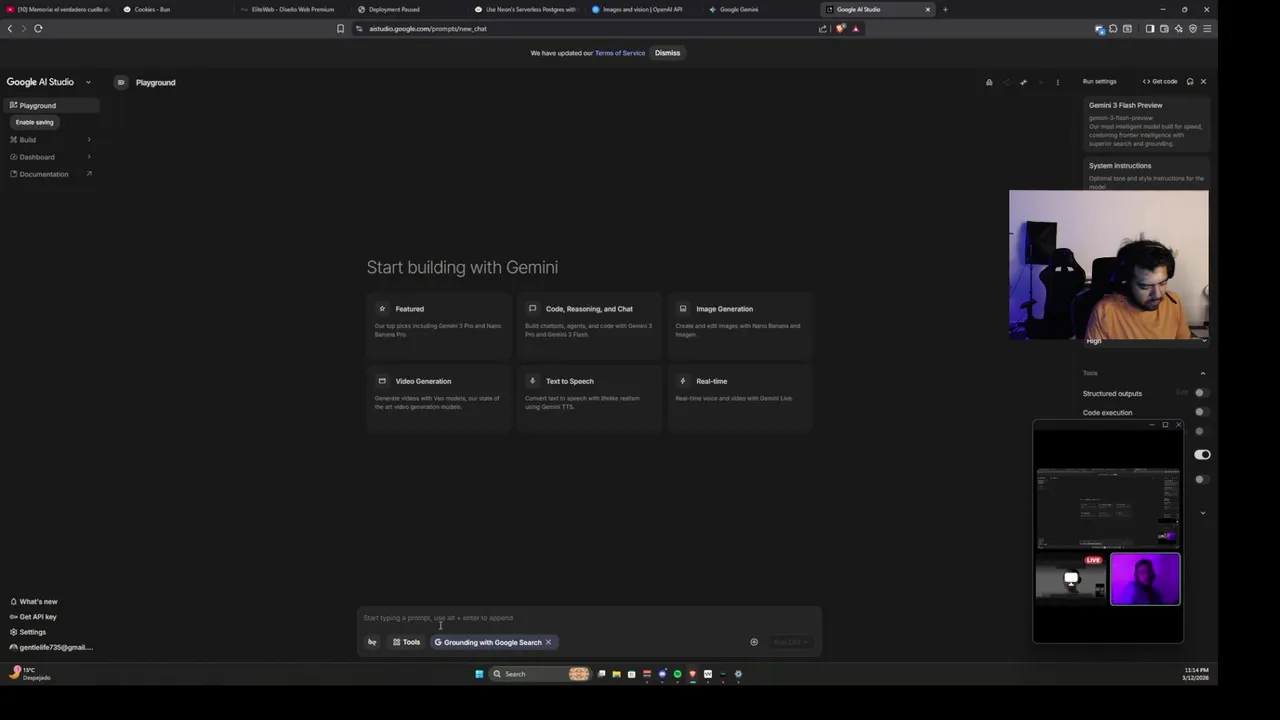Open the Tools button in prompt bar
This screenshot has height=720, width=1280.
pos(406,642)
